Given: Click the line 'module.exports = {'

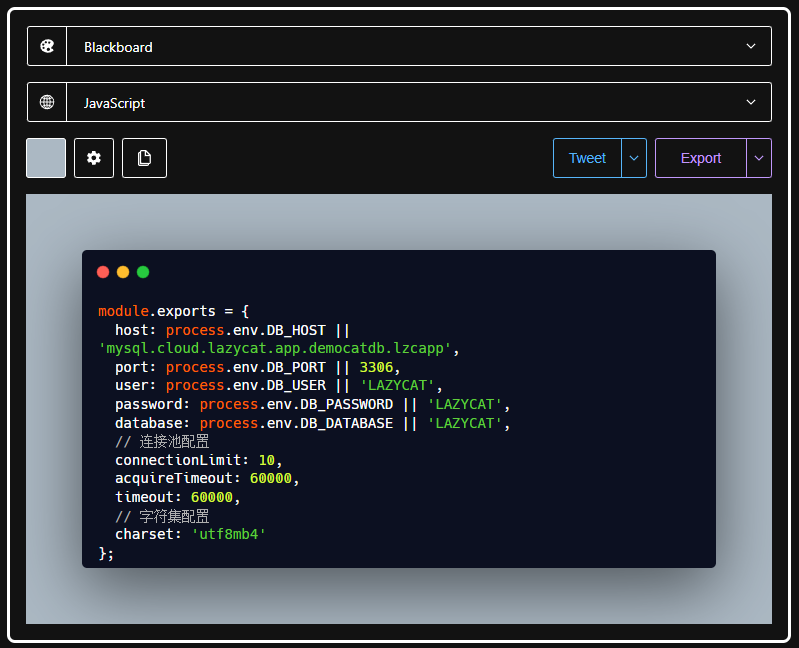Looking at the screenshot, I should click(174, 311).
